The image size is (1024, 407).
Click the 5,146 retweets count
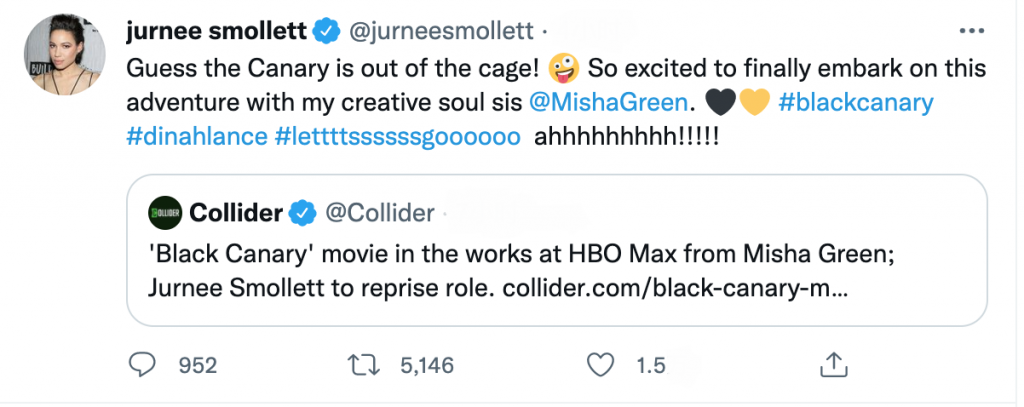pos(427,366)
